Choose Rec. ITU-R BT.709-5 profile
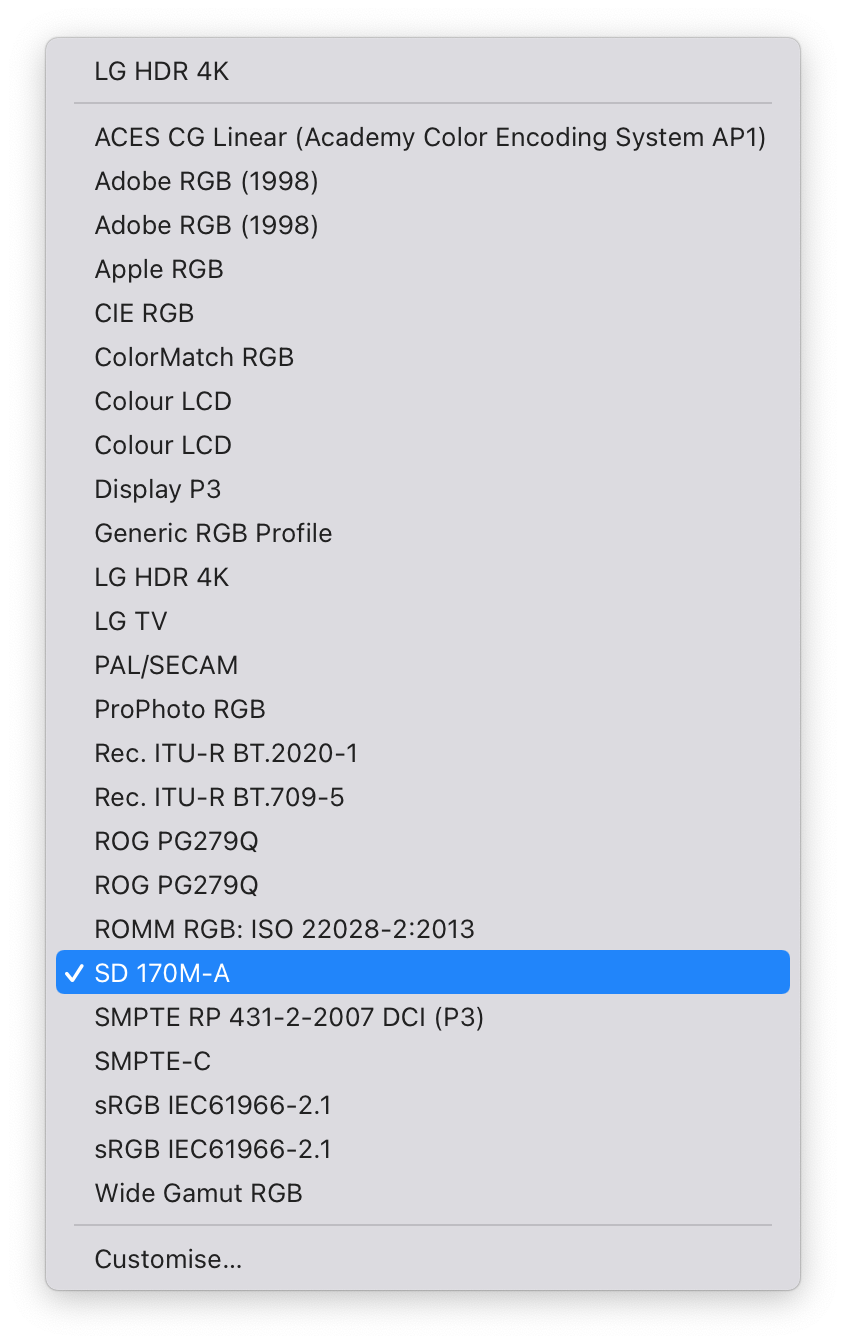 click(x=219, y=797)
